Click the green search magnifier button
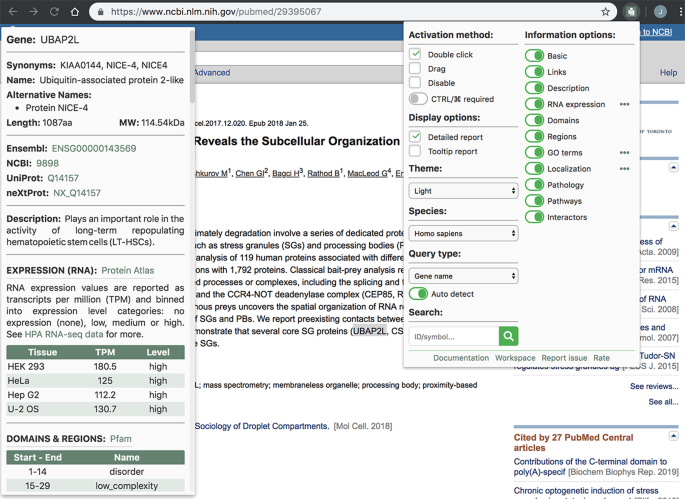 509,336
